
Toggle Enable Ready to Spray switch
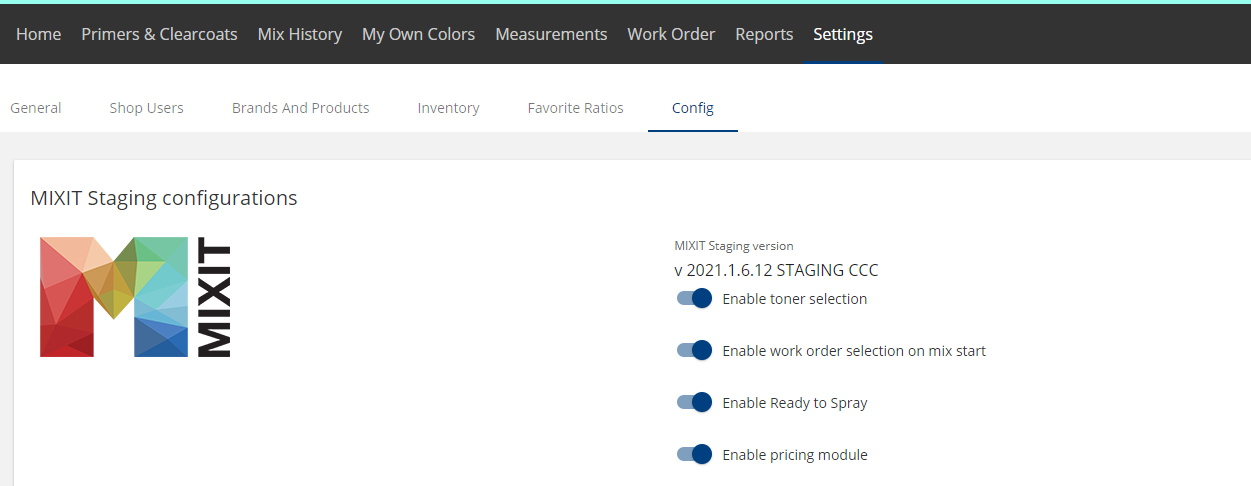694,402
